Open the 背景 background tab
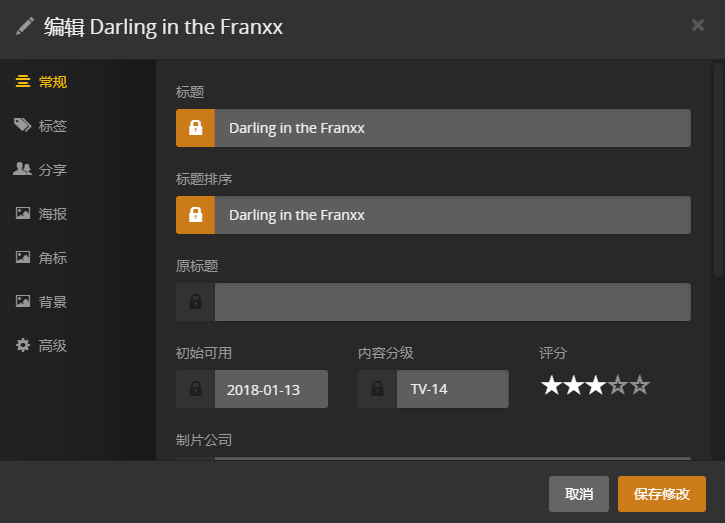 (x=52, y=302)
